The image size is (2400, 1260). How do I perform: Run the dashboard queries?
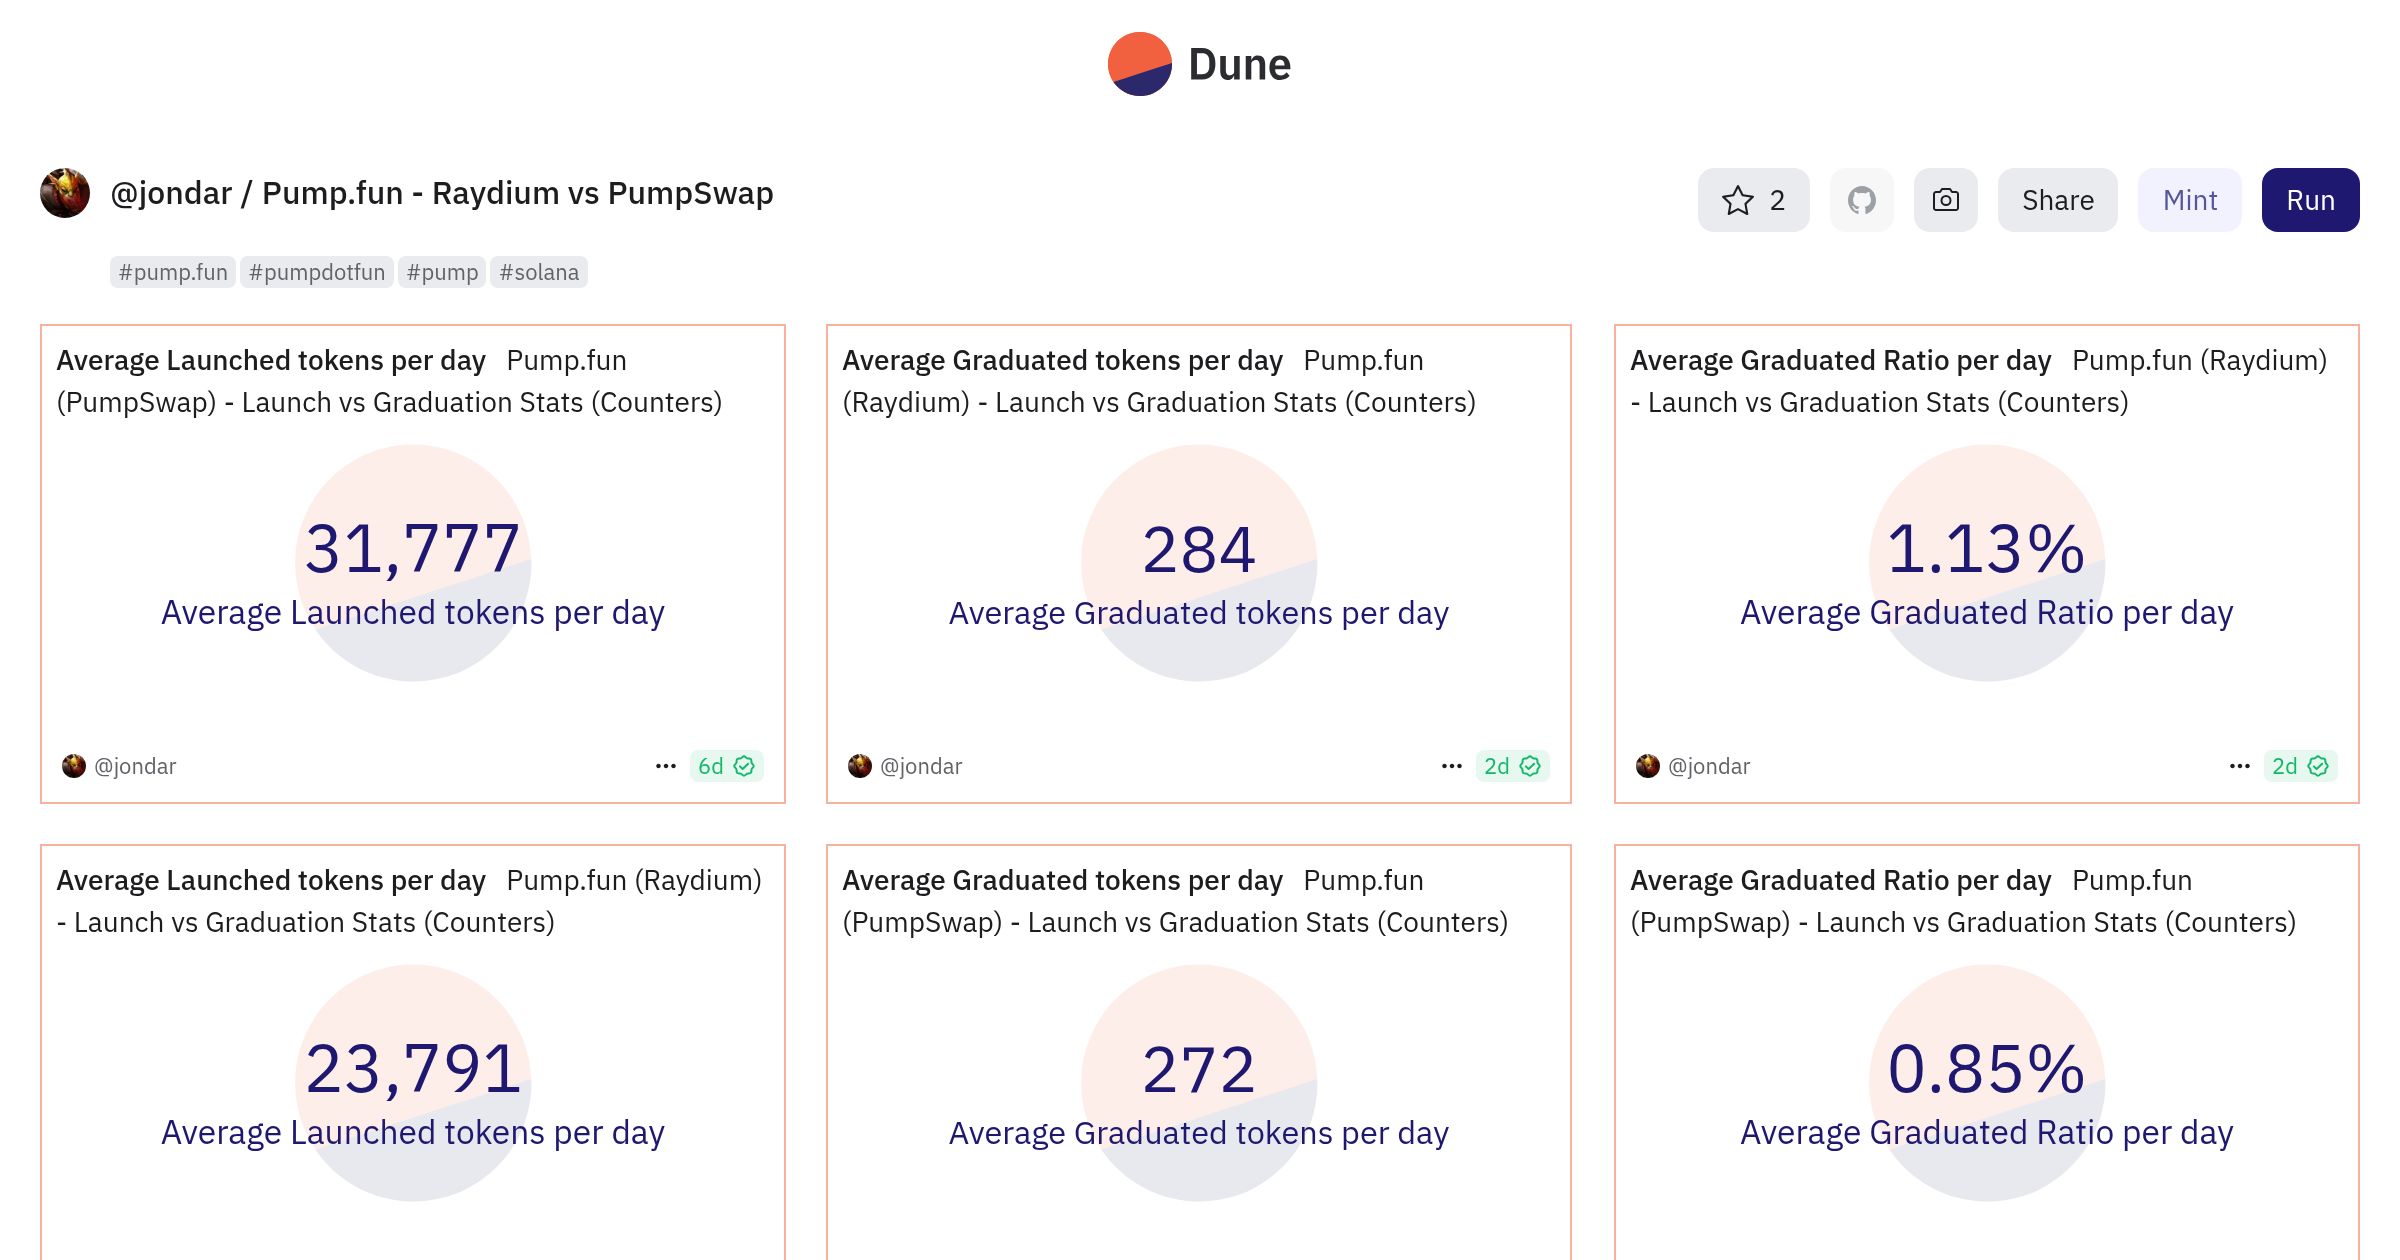[x=2310, y=200]
